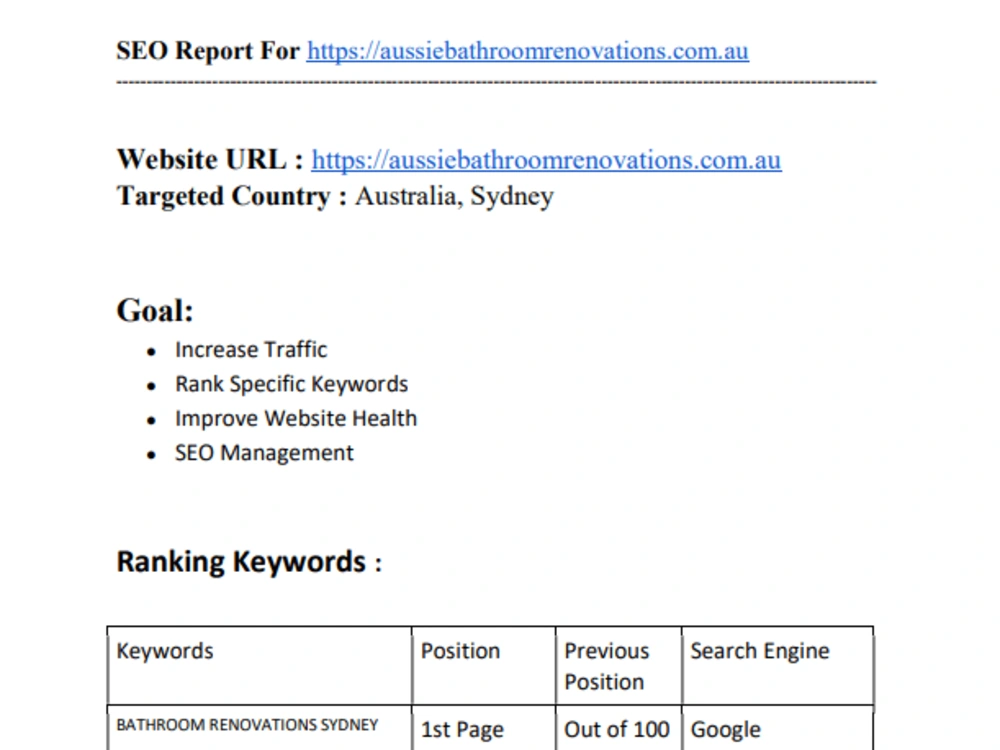Image resolution: width=1000 pixels, height=750 pixels.
Task: Click the 'Australia, Sydney' text
Action: 454,196
